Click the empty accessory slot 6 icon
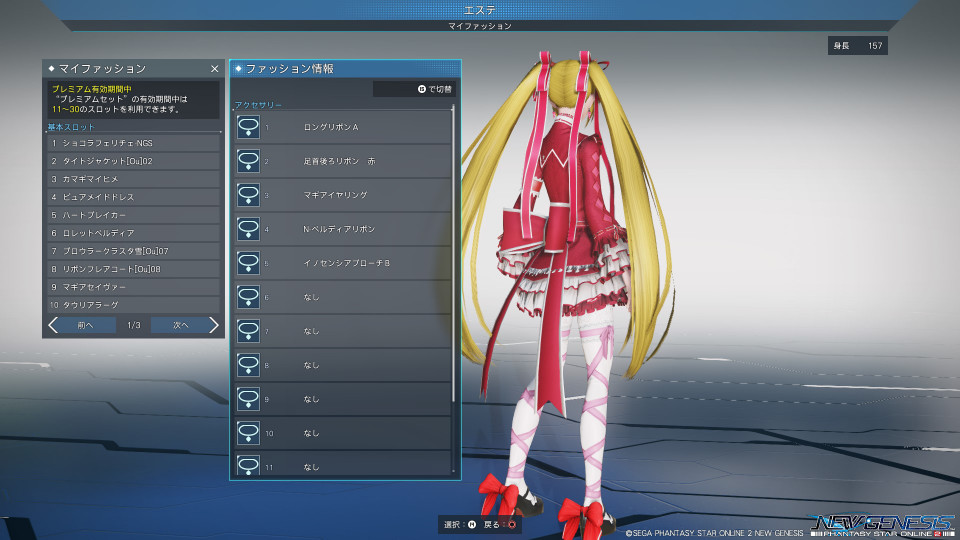 coord(248,297)
